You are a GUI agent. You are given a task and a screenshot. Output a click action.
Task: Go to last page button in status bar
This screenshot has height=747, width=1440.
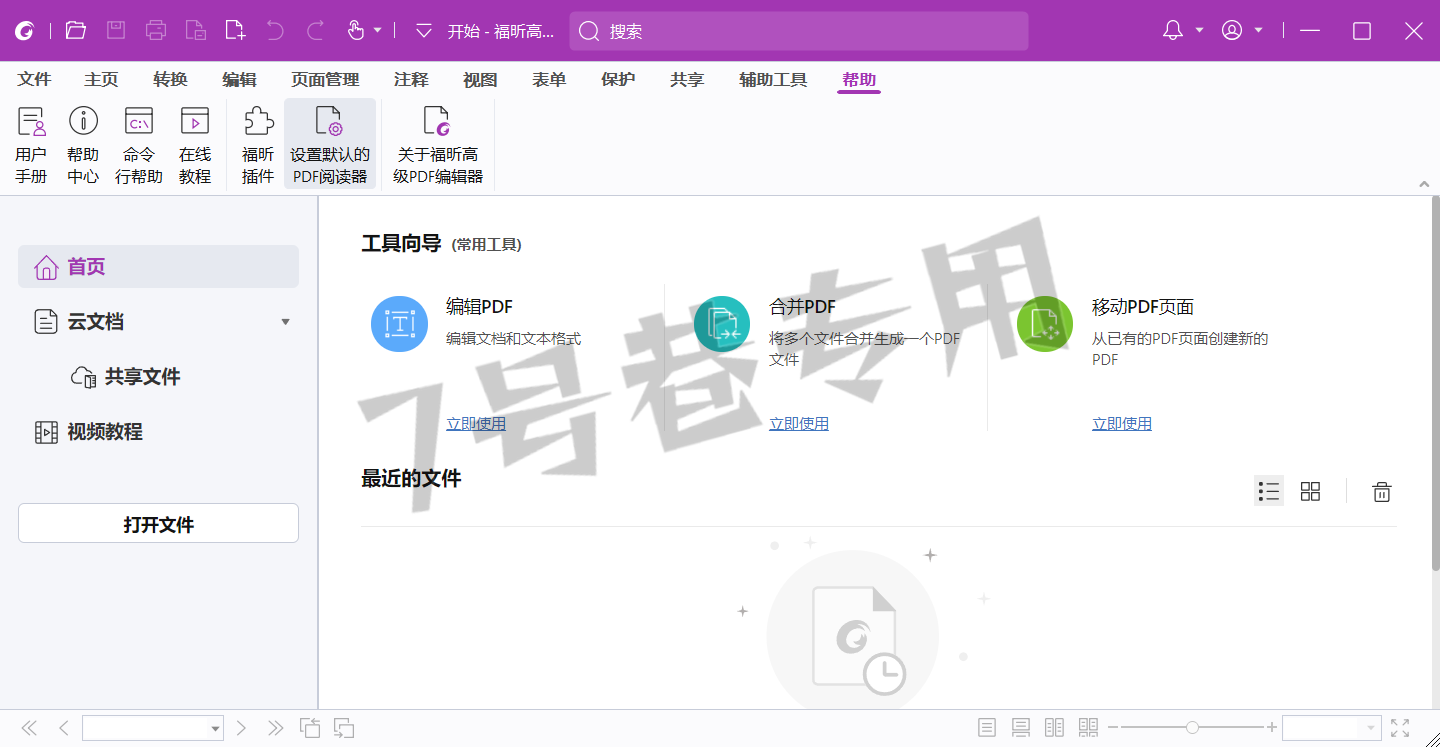pos(276,728)
